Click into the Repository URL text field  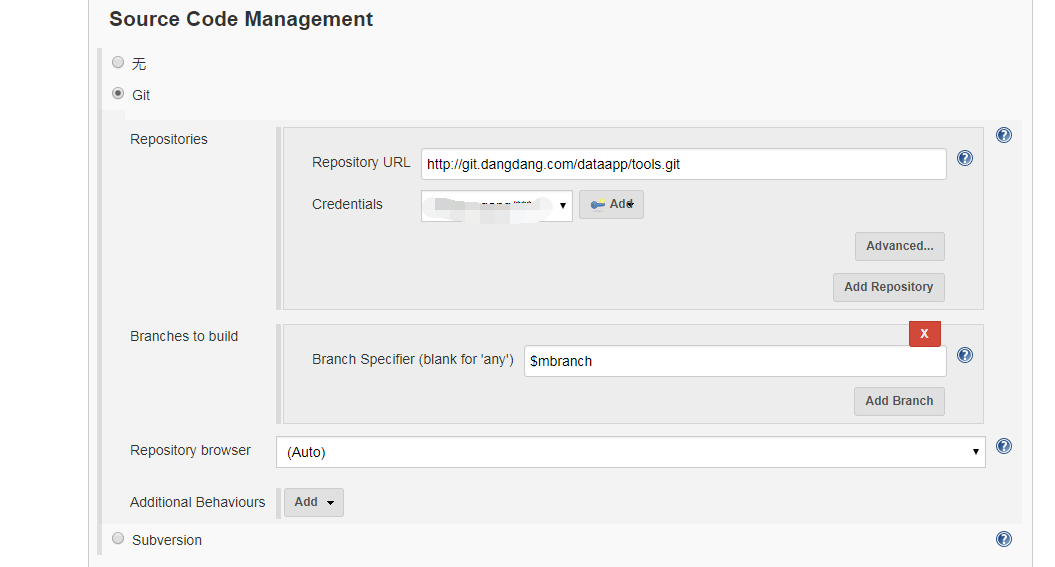coord(683,164)
